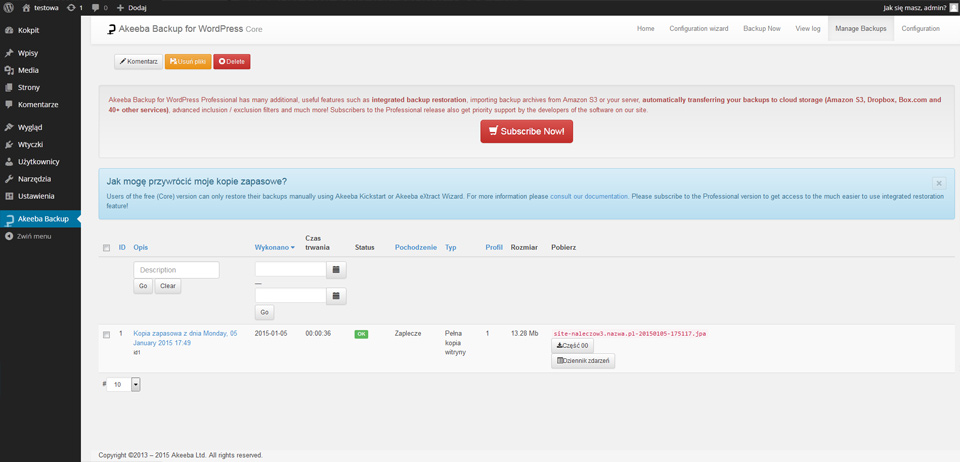Open Configuration wizard tab

pyautogui.click(x=699, y=29)
